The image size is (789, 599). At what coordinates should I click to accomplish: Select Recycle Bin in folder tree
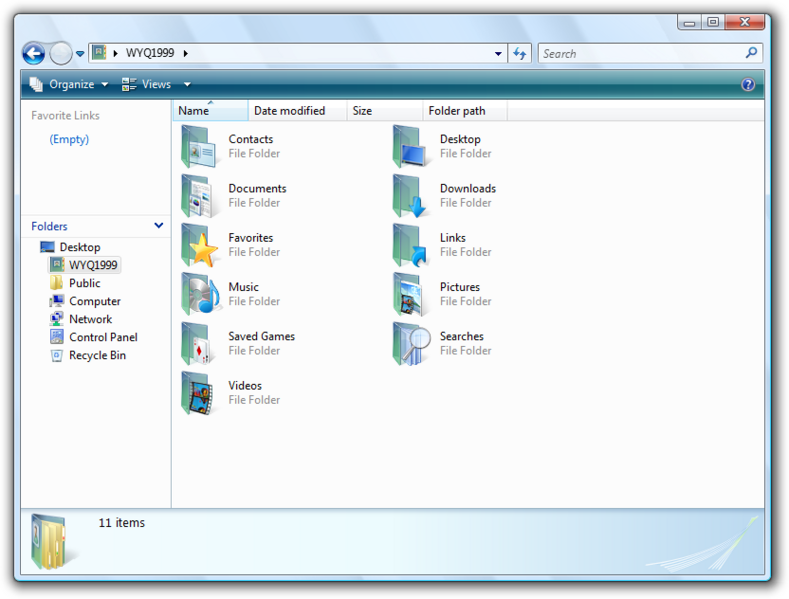(97, 355)
